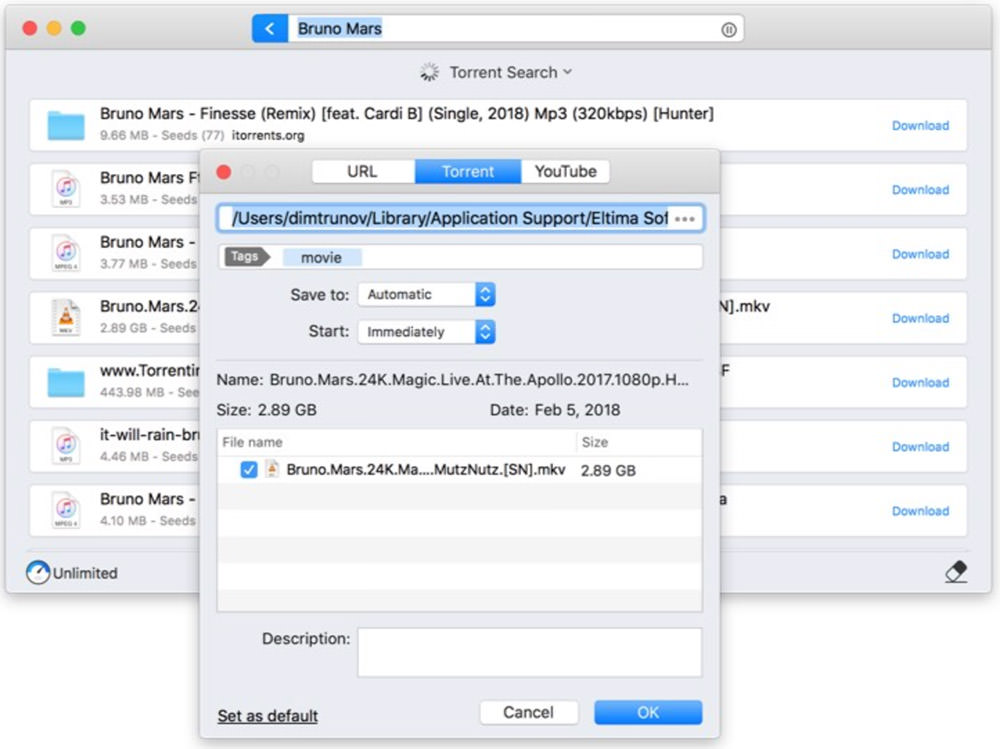Click the Tags label icon

click(x=246, y=256)
